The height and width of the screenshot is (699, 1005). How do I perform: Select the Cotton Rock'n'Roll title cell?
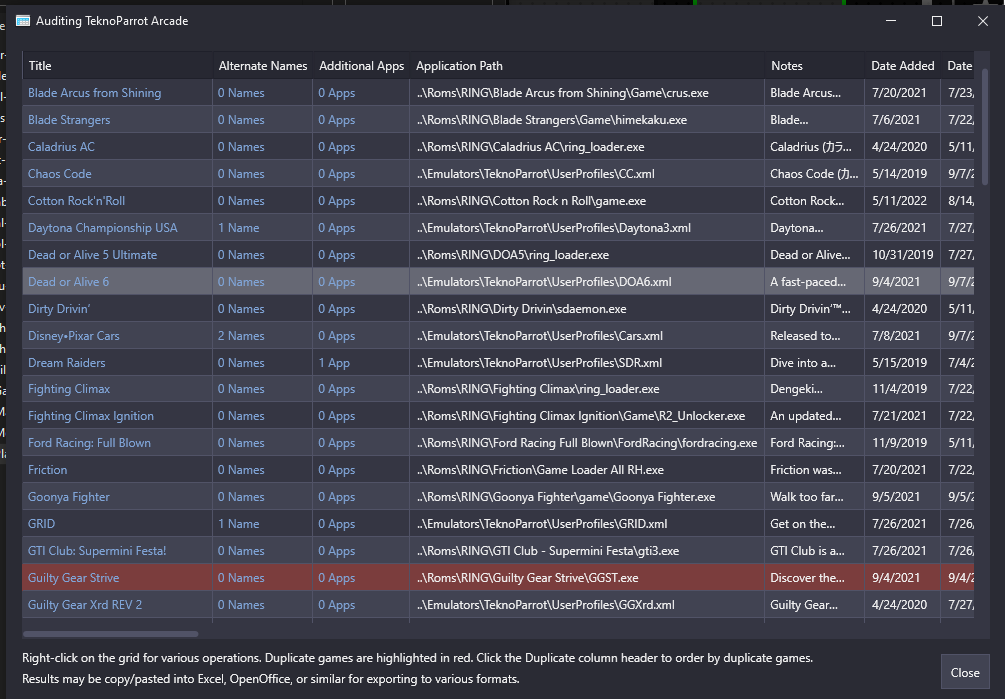(x=117, y=201)
